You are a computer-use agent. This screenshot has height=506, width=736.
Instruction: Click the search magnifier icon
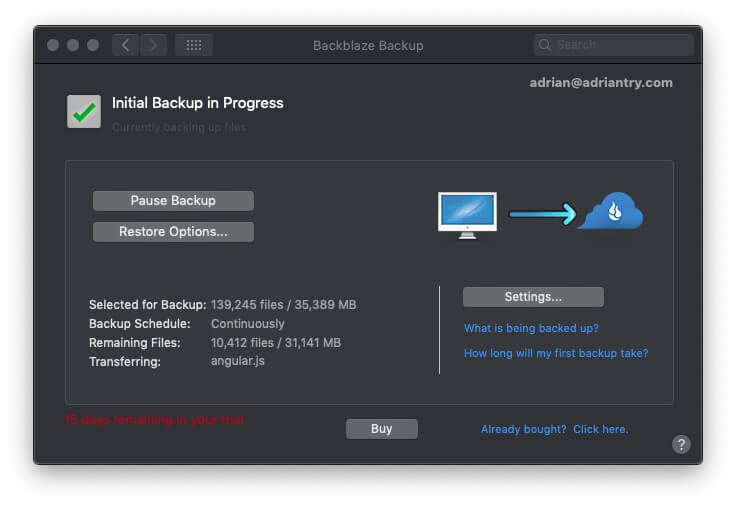(545, 45)
